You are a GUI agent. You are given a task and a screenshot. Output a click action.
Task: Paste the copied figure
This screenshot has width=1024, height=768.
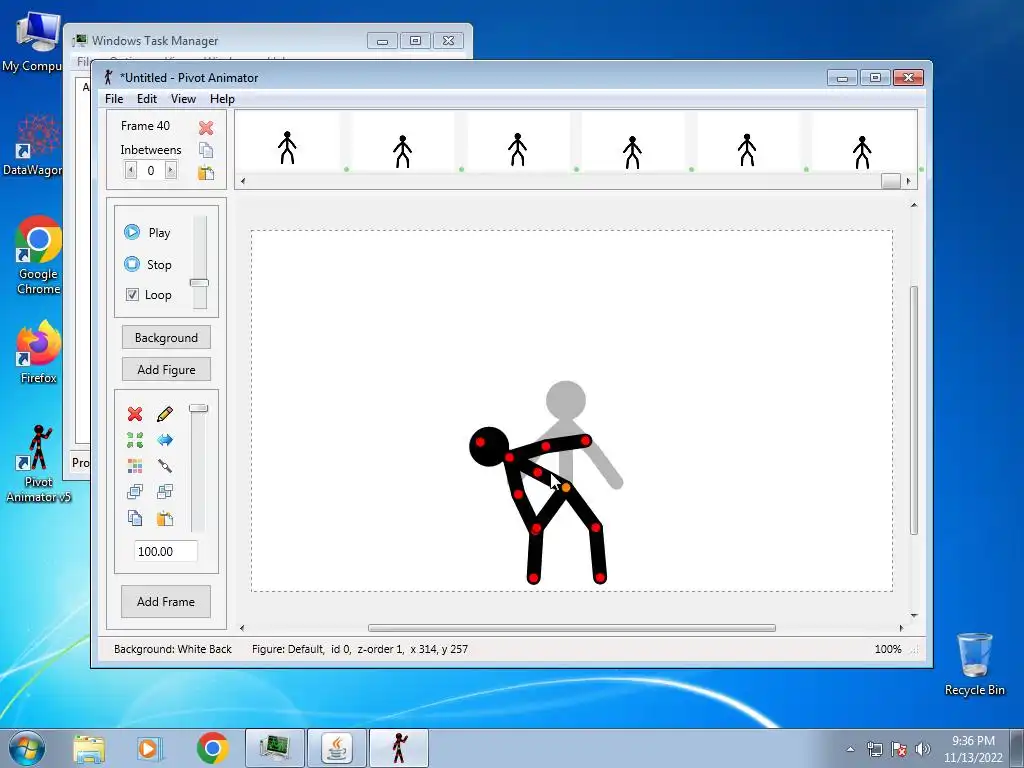tap(165, 518)
